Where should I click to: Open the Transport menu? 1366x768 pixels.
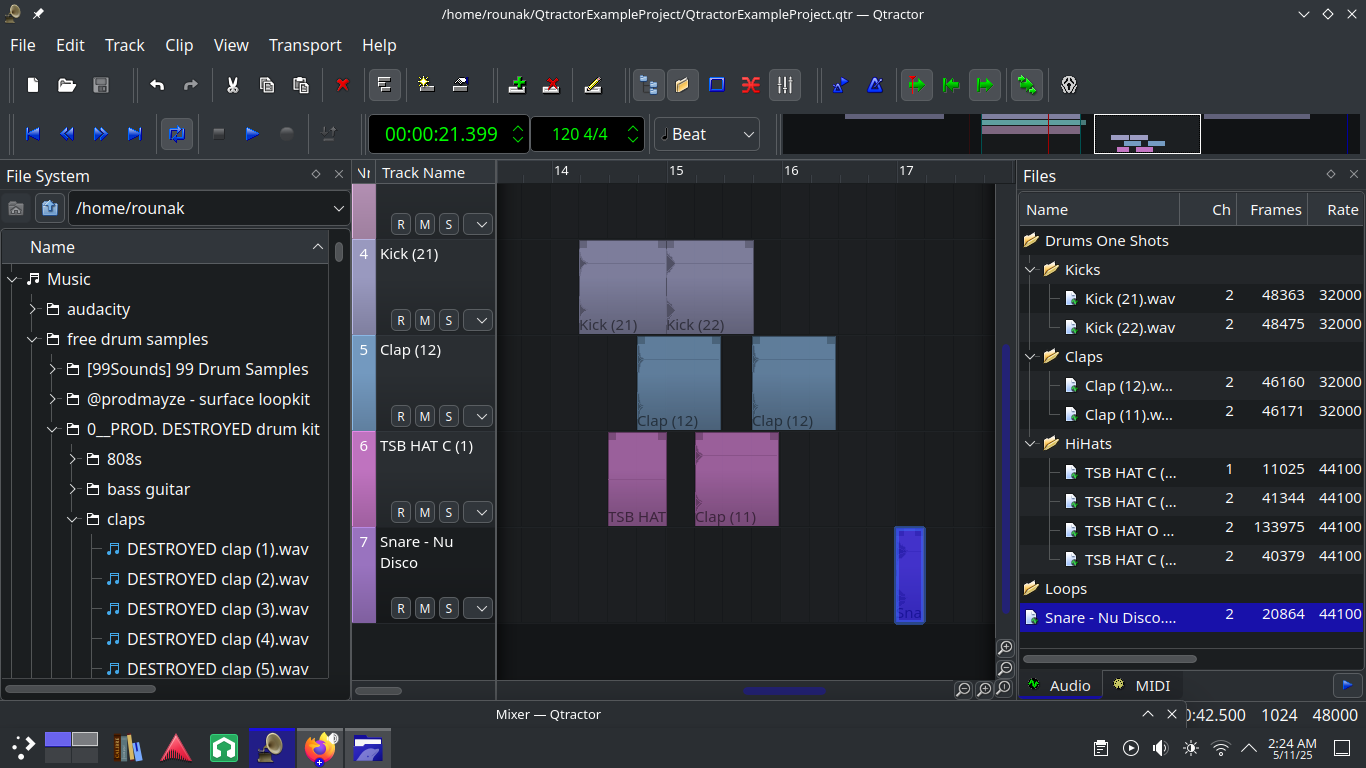click(305, 45)
